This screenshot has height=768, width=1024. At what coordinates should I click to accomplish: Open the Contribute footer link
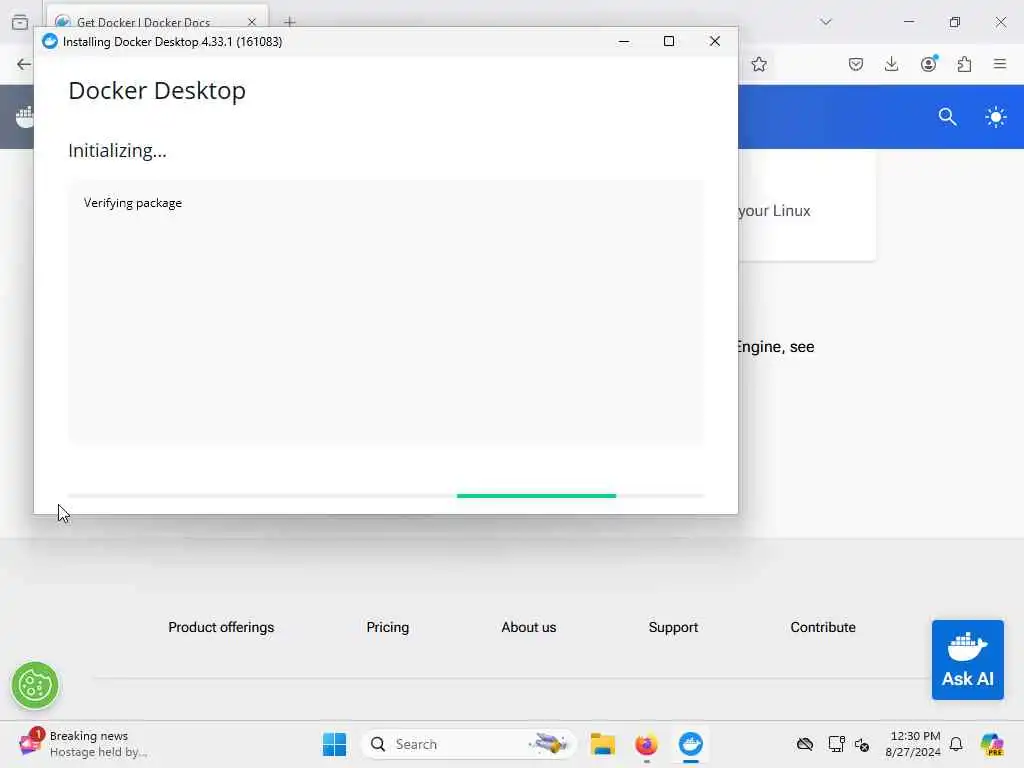822,627
